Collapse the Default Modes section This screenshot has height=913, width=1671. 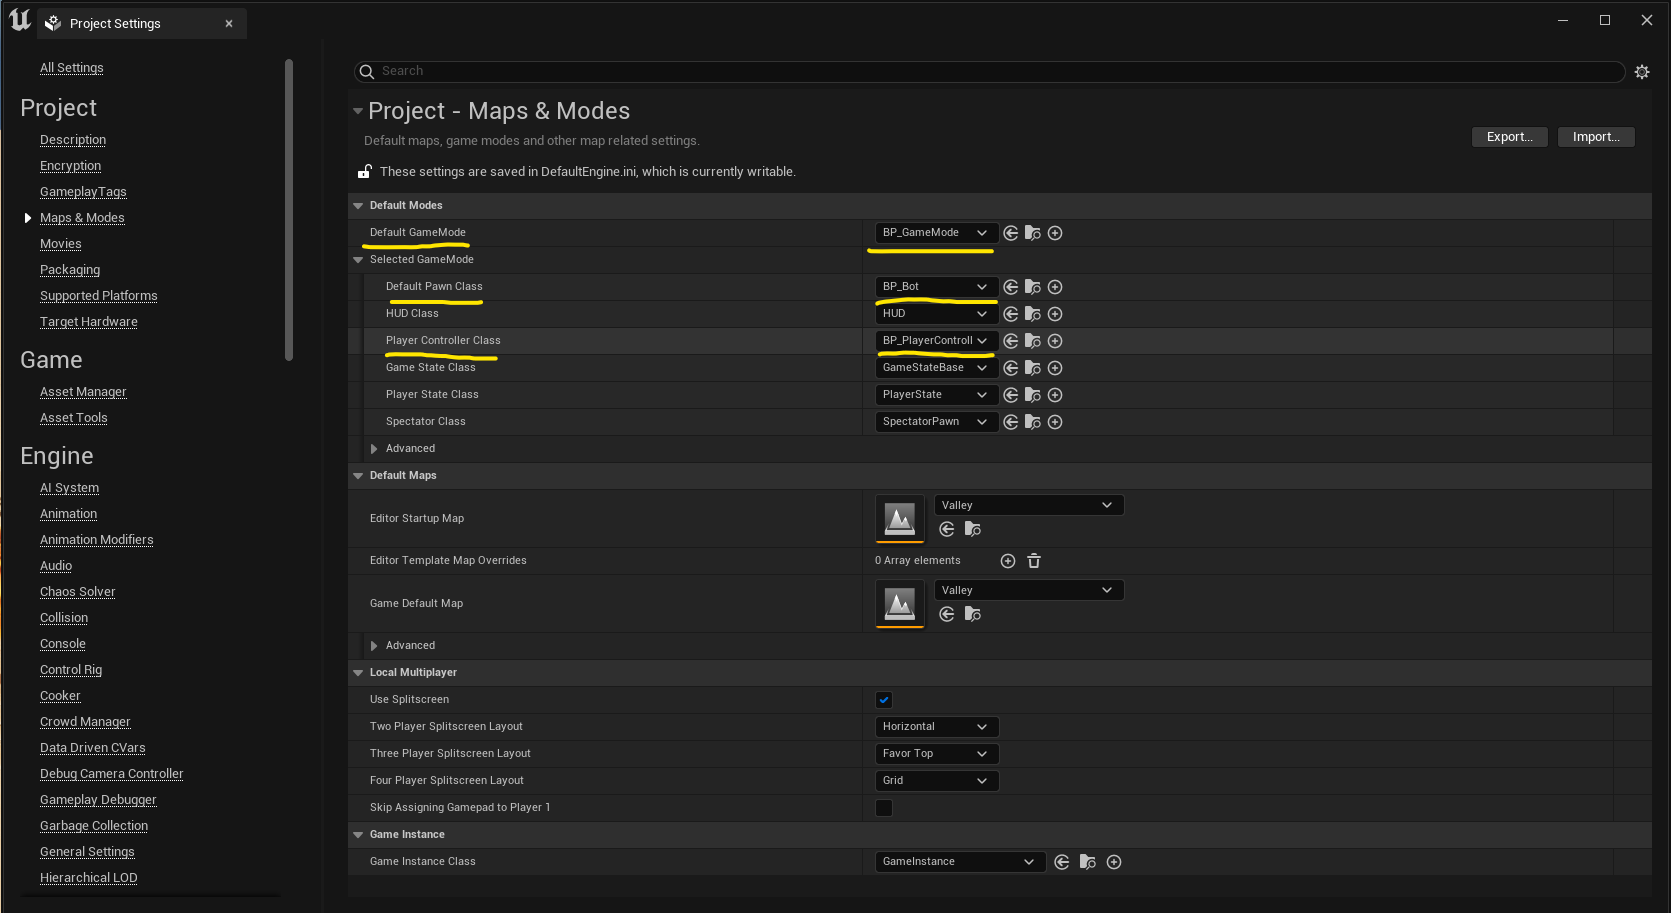(358, 206)
